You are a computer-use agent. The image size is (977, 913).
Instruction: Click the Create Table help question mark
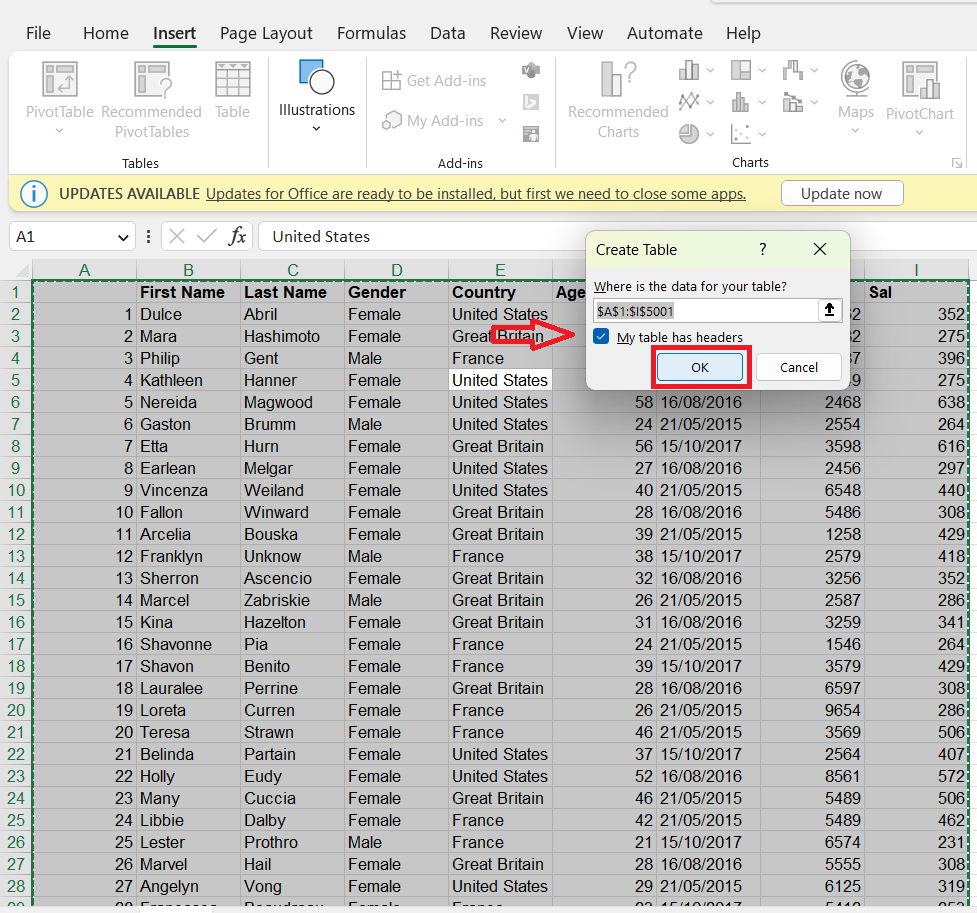pos(763,249)
